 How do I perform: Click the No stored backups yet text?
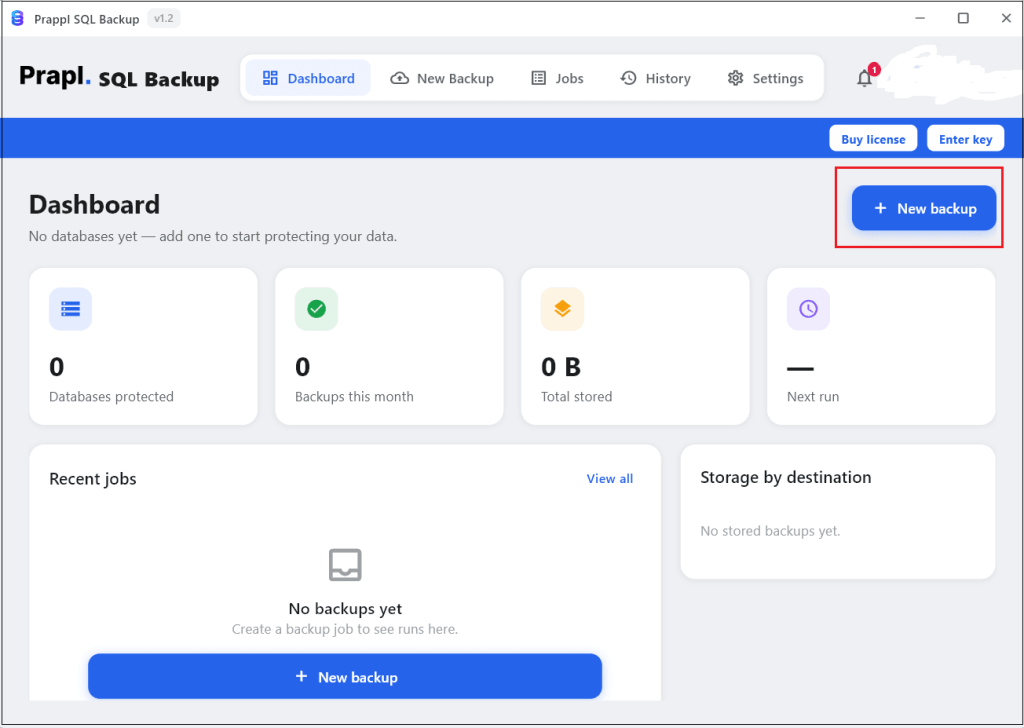[770, 531]
